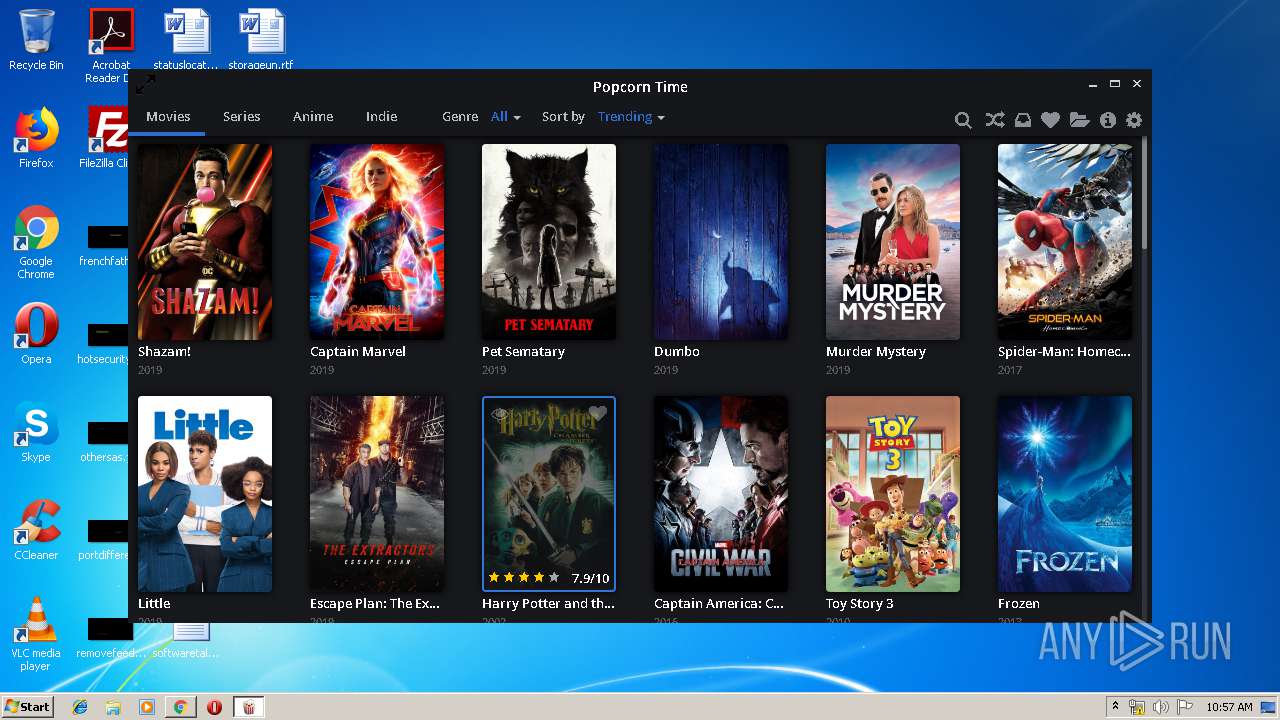The image size is (1280, 720).
Task: Click the 'Murder Mystery' title text
Action: pyautogui.click(x=876, y=352)
